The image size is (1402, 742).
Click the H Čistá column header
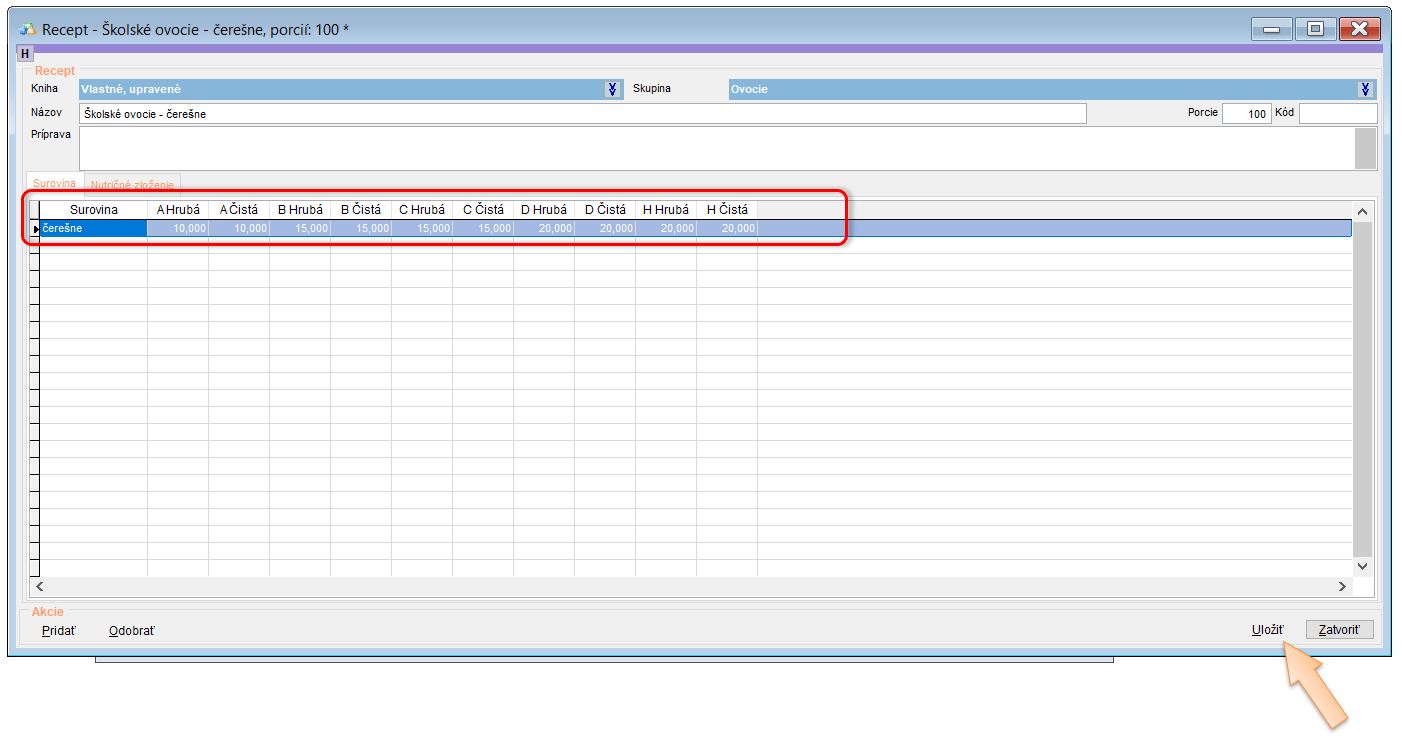tap(727, 210)
